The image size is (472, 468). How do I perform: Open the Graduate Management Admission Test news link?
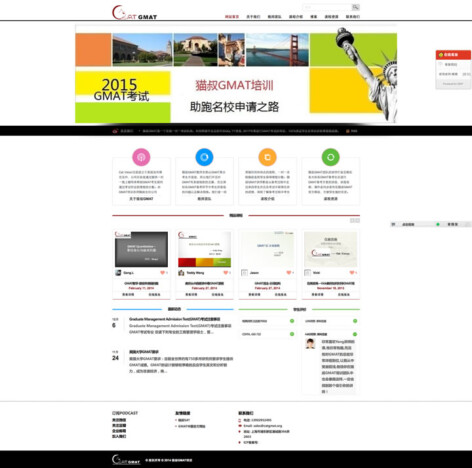pyautogui.click(x=174, y=319)
